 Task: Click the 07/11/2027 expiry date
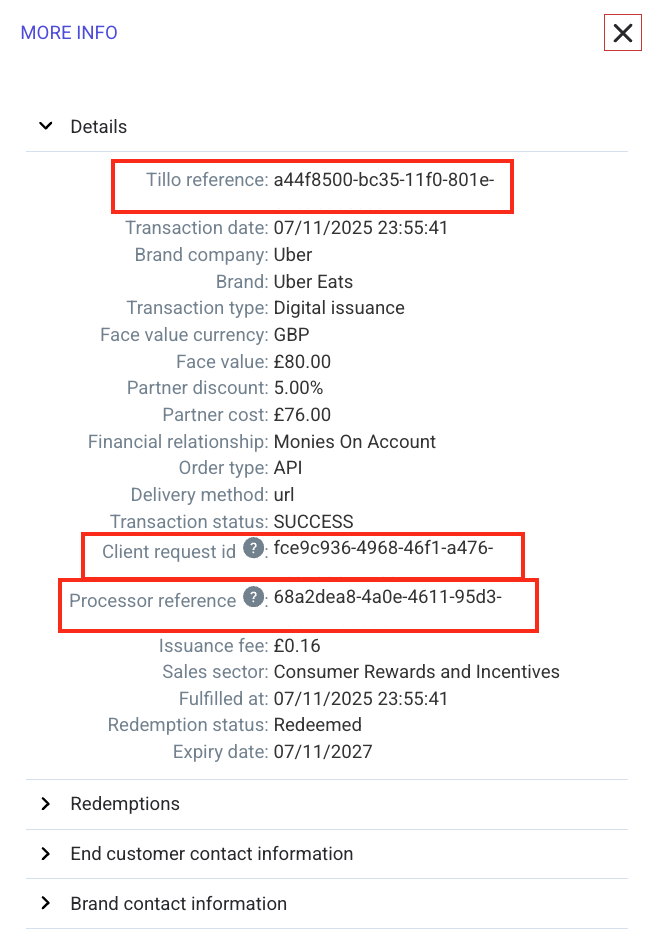pos(322,752)
